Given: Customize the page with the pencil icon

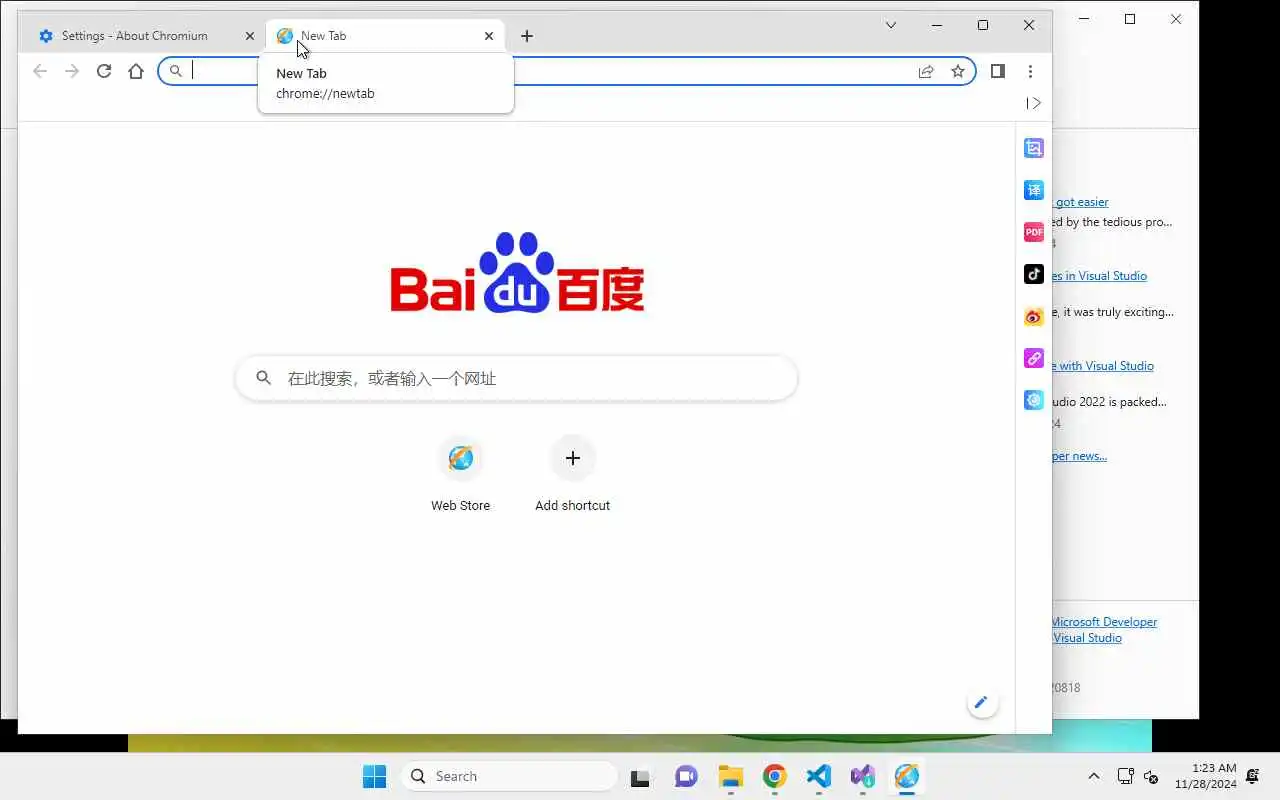Looking at the screenshot, I should coord(982,703).
